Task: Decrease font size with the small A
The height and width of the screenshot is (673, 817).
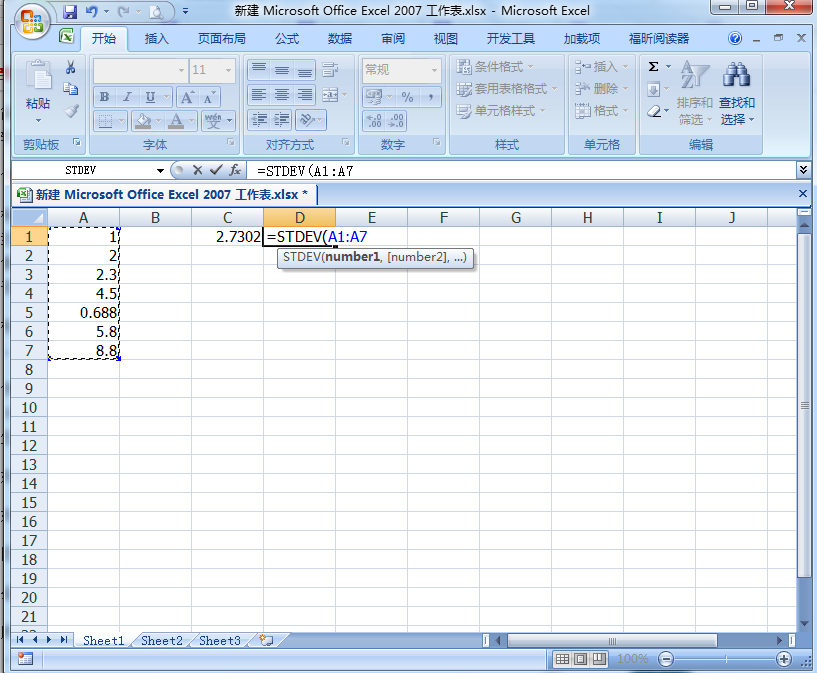Action: (x=208, y=97)
